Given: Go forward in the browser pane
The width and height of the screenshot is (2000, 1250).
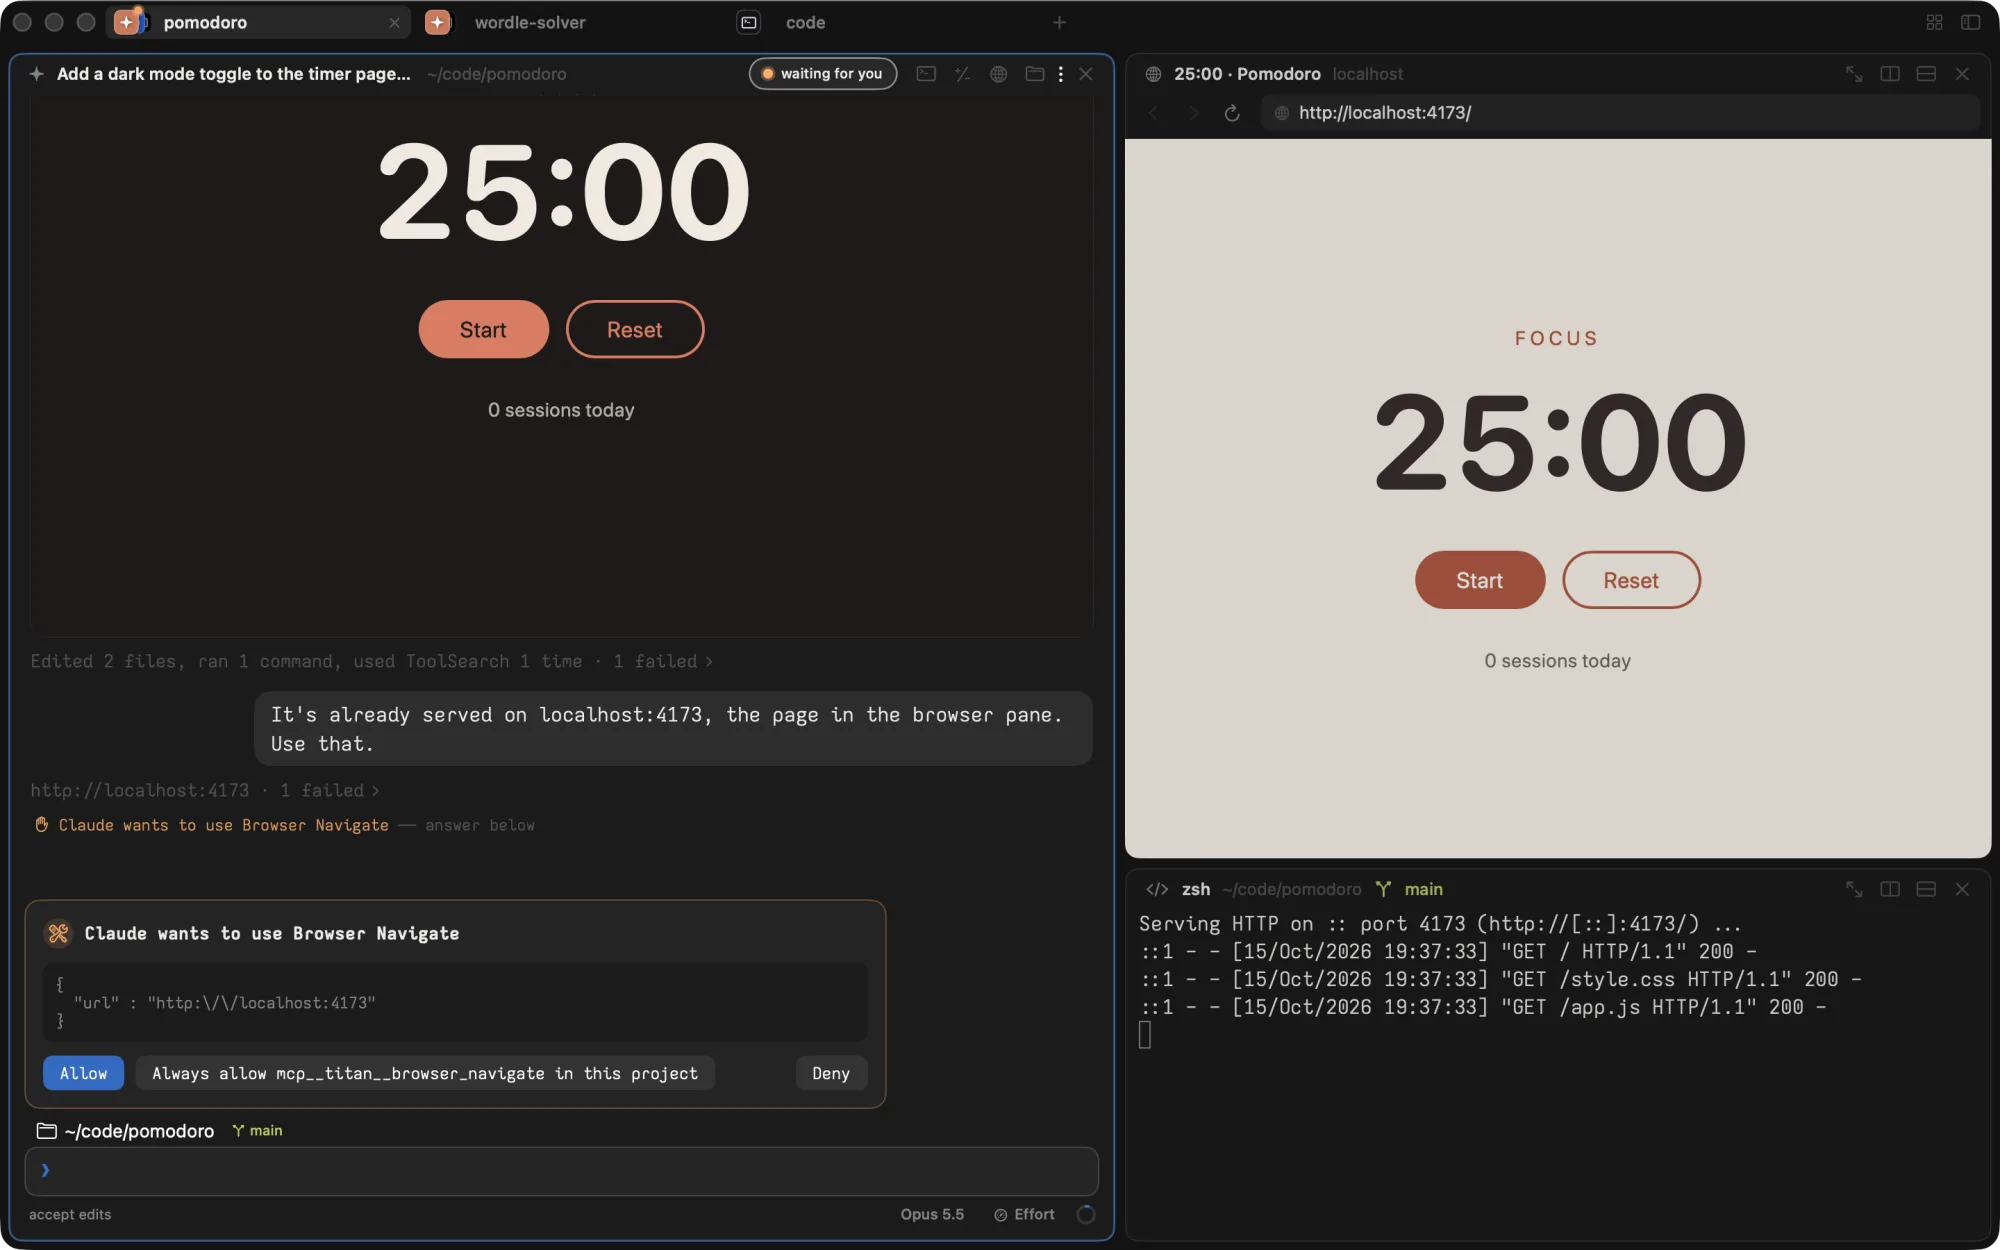Looking at the screenshot, I should coord(1193,113).
